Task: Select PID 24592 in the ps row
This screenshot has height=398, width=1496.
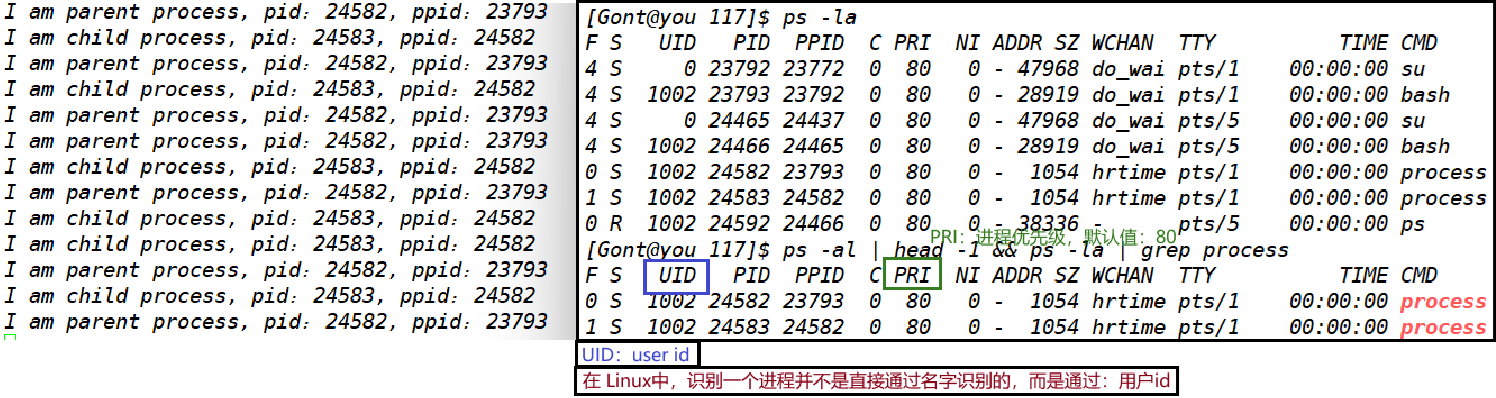Action: point(740,224)
